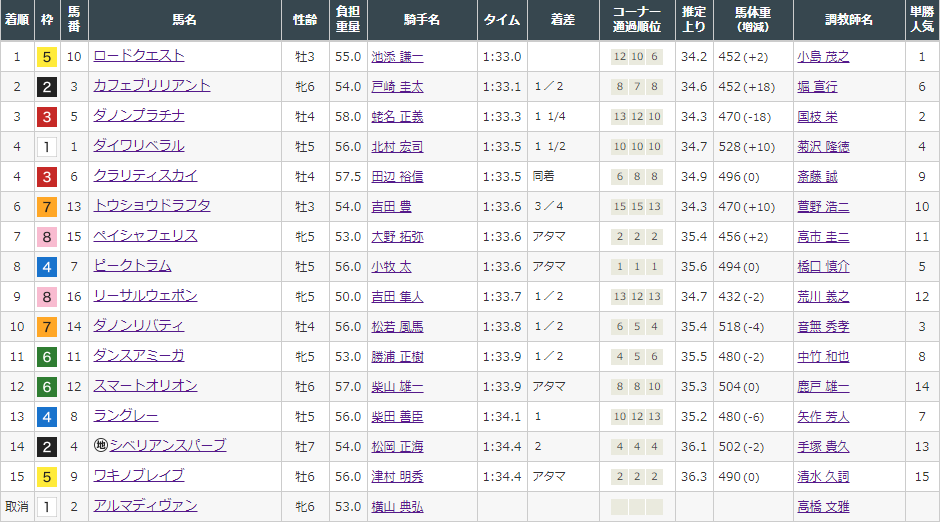Click jockey 横山 典弘
Viewport: 941px width, 523px height.
397,507
